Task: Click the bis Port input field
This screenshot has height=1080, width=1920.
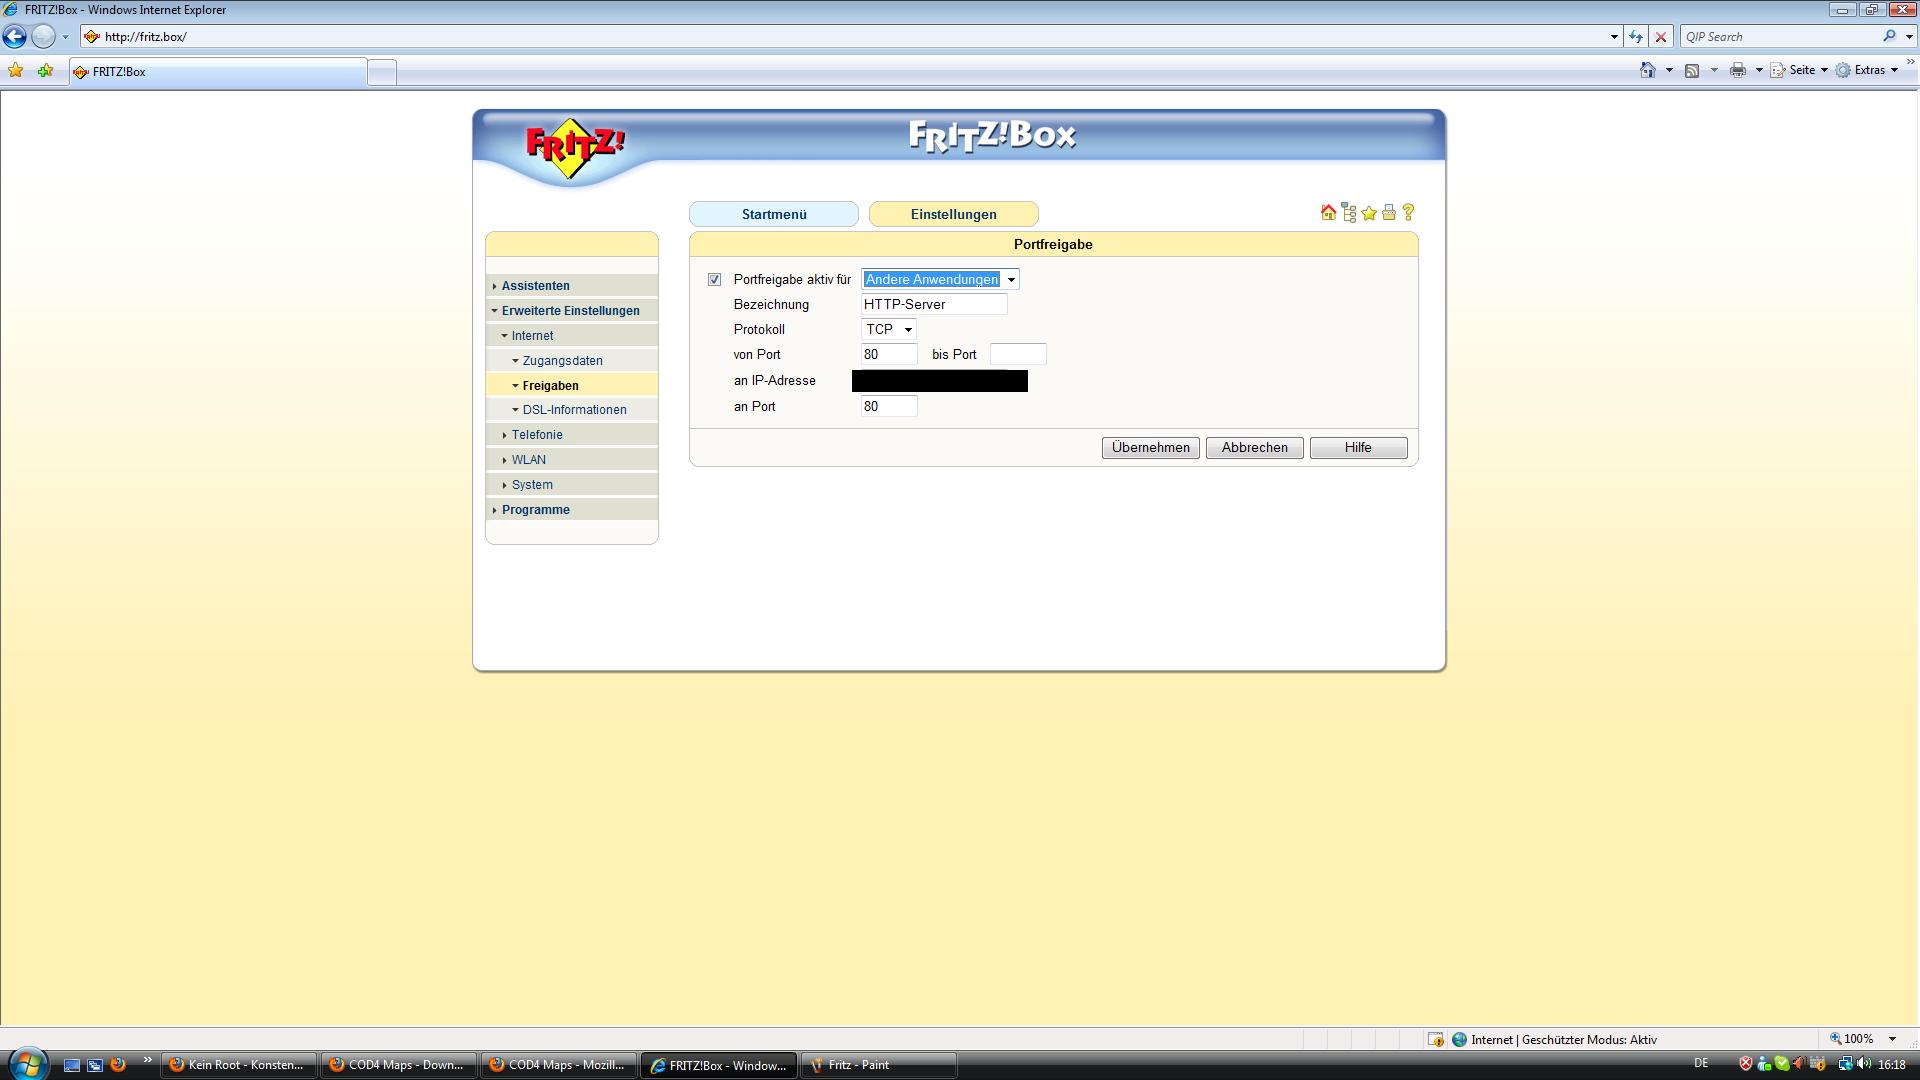Action: point(1017,355)
